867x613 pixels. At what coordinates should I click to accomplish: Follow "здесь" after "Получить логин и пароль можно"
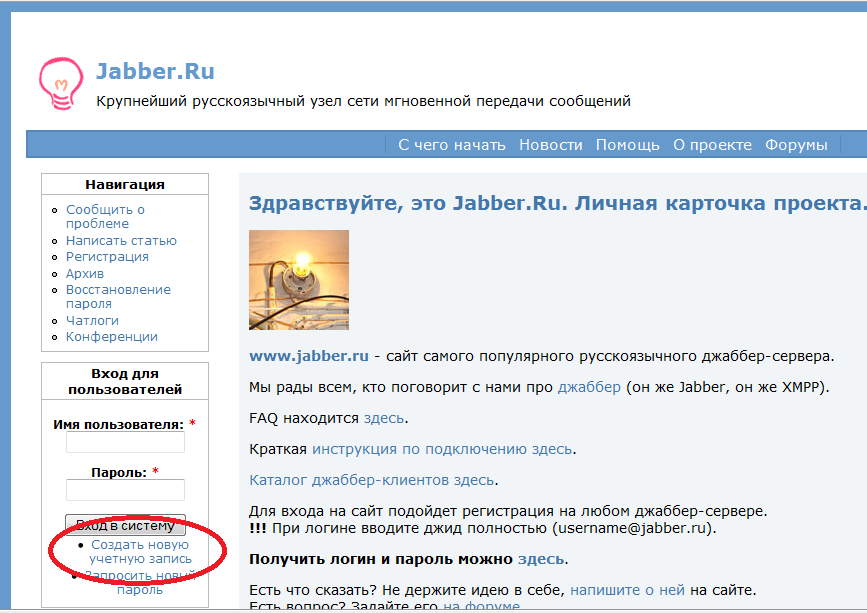(541, 559)
